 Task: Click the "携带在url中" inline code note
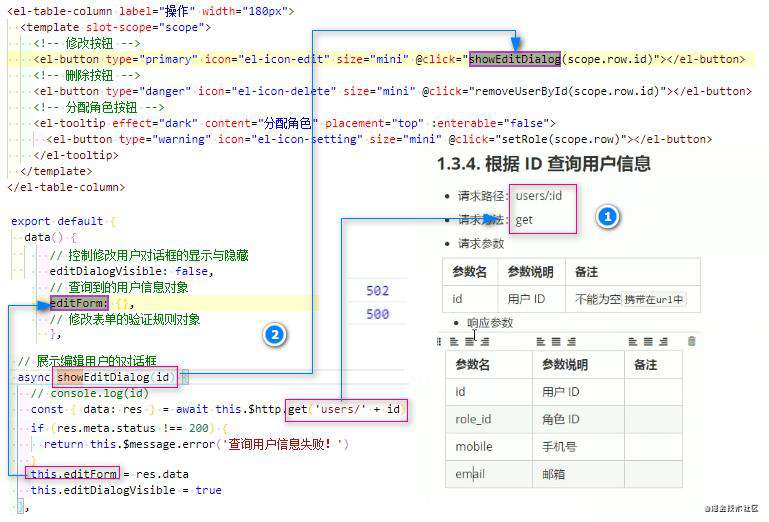[x=654, y=299]
